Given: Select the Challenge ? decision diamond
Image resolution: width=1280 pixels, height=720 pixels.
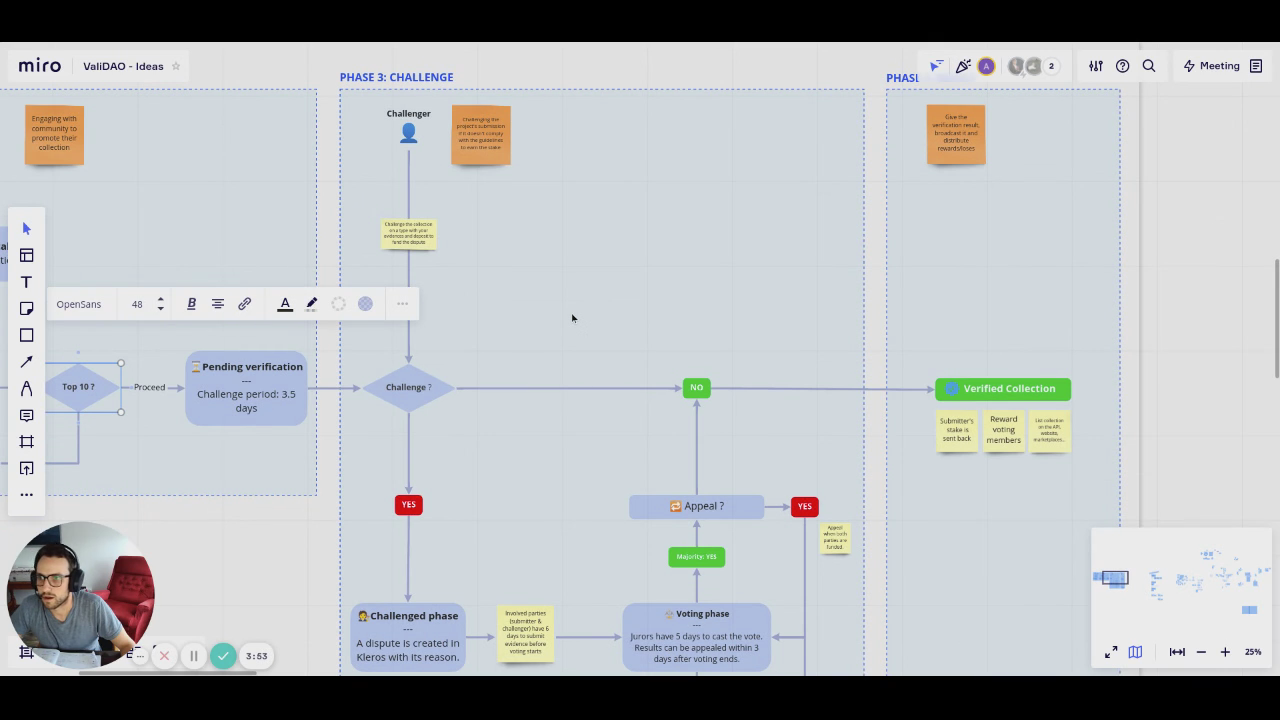Looking at the screenshot, I should point(408,388).
